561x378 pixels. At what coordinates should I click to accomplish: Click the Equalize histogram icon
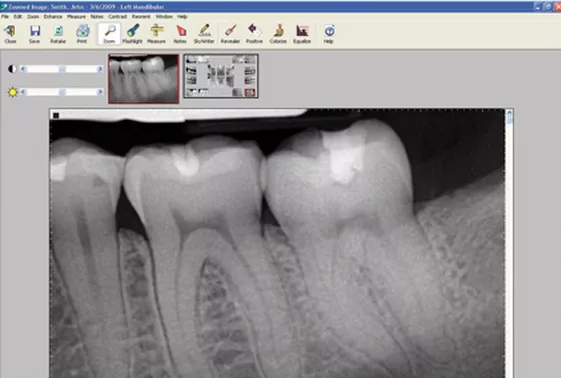click(302, 34)
